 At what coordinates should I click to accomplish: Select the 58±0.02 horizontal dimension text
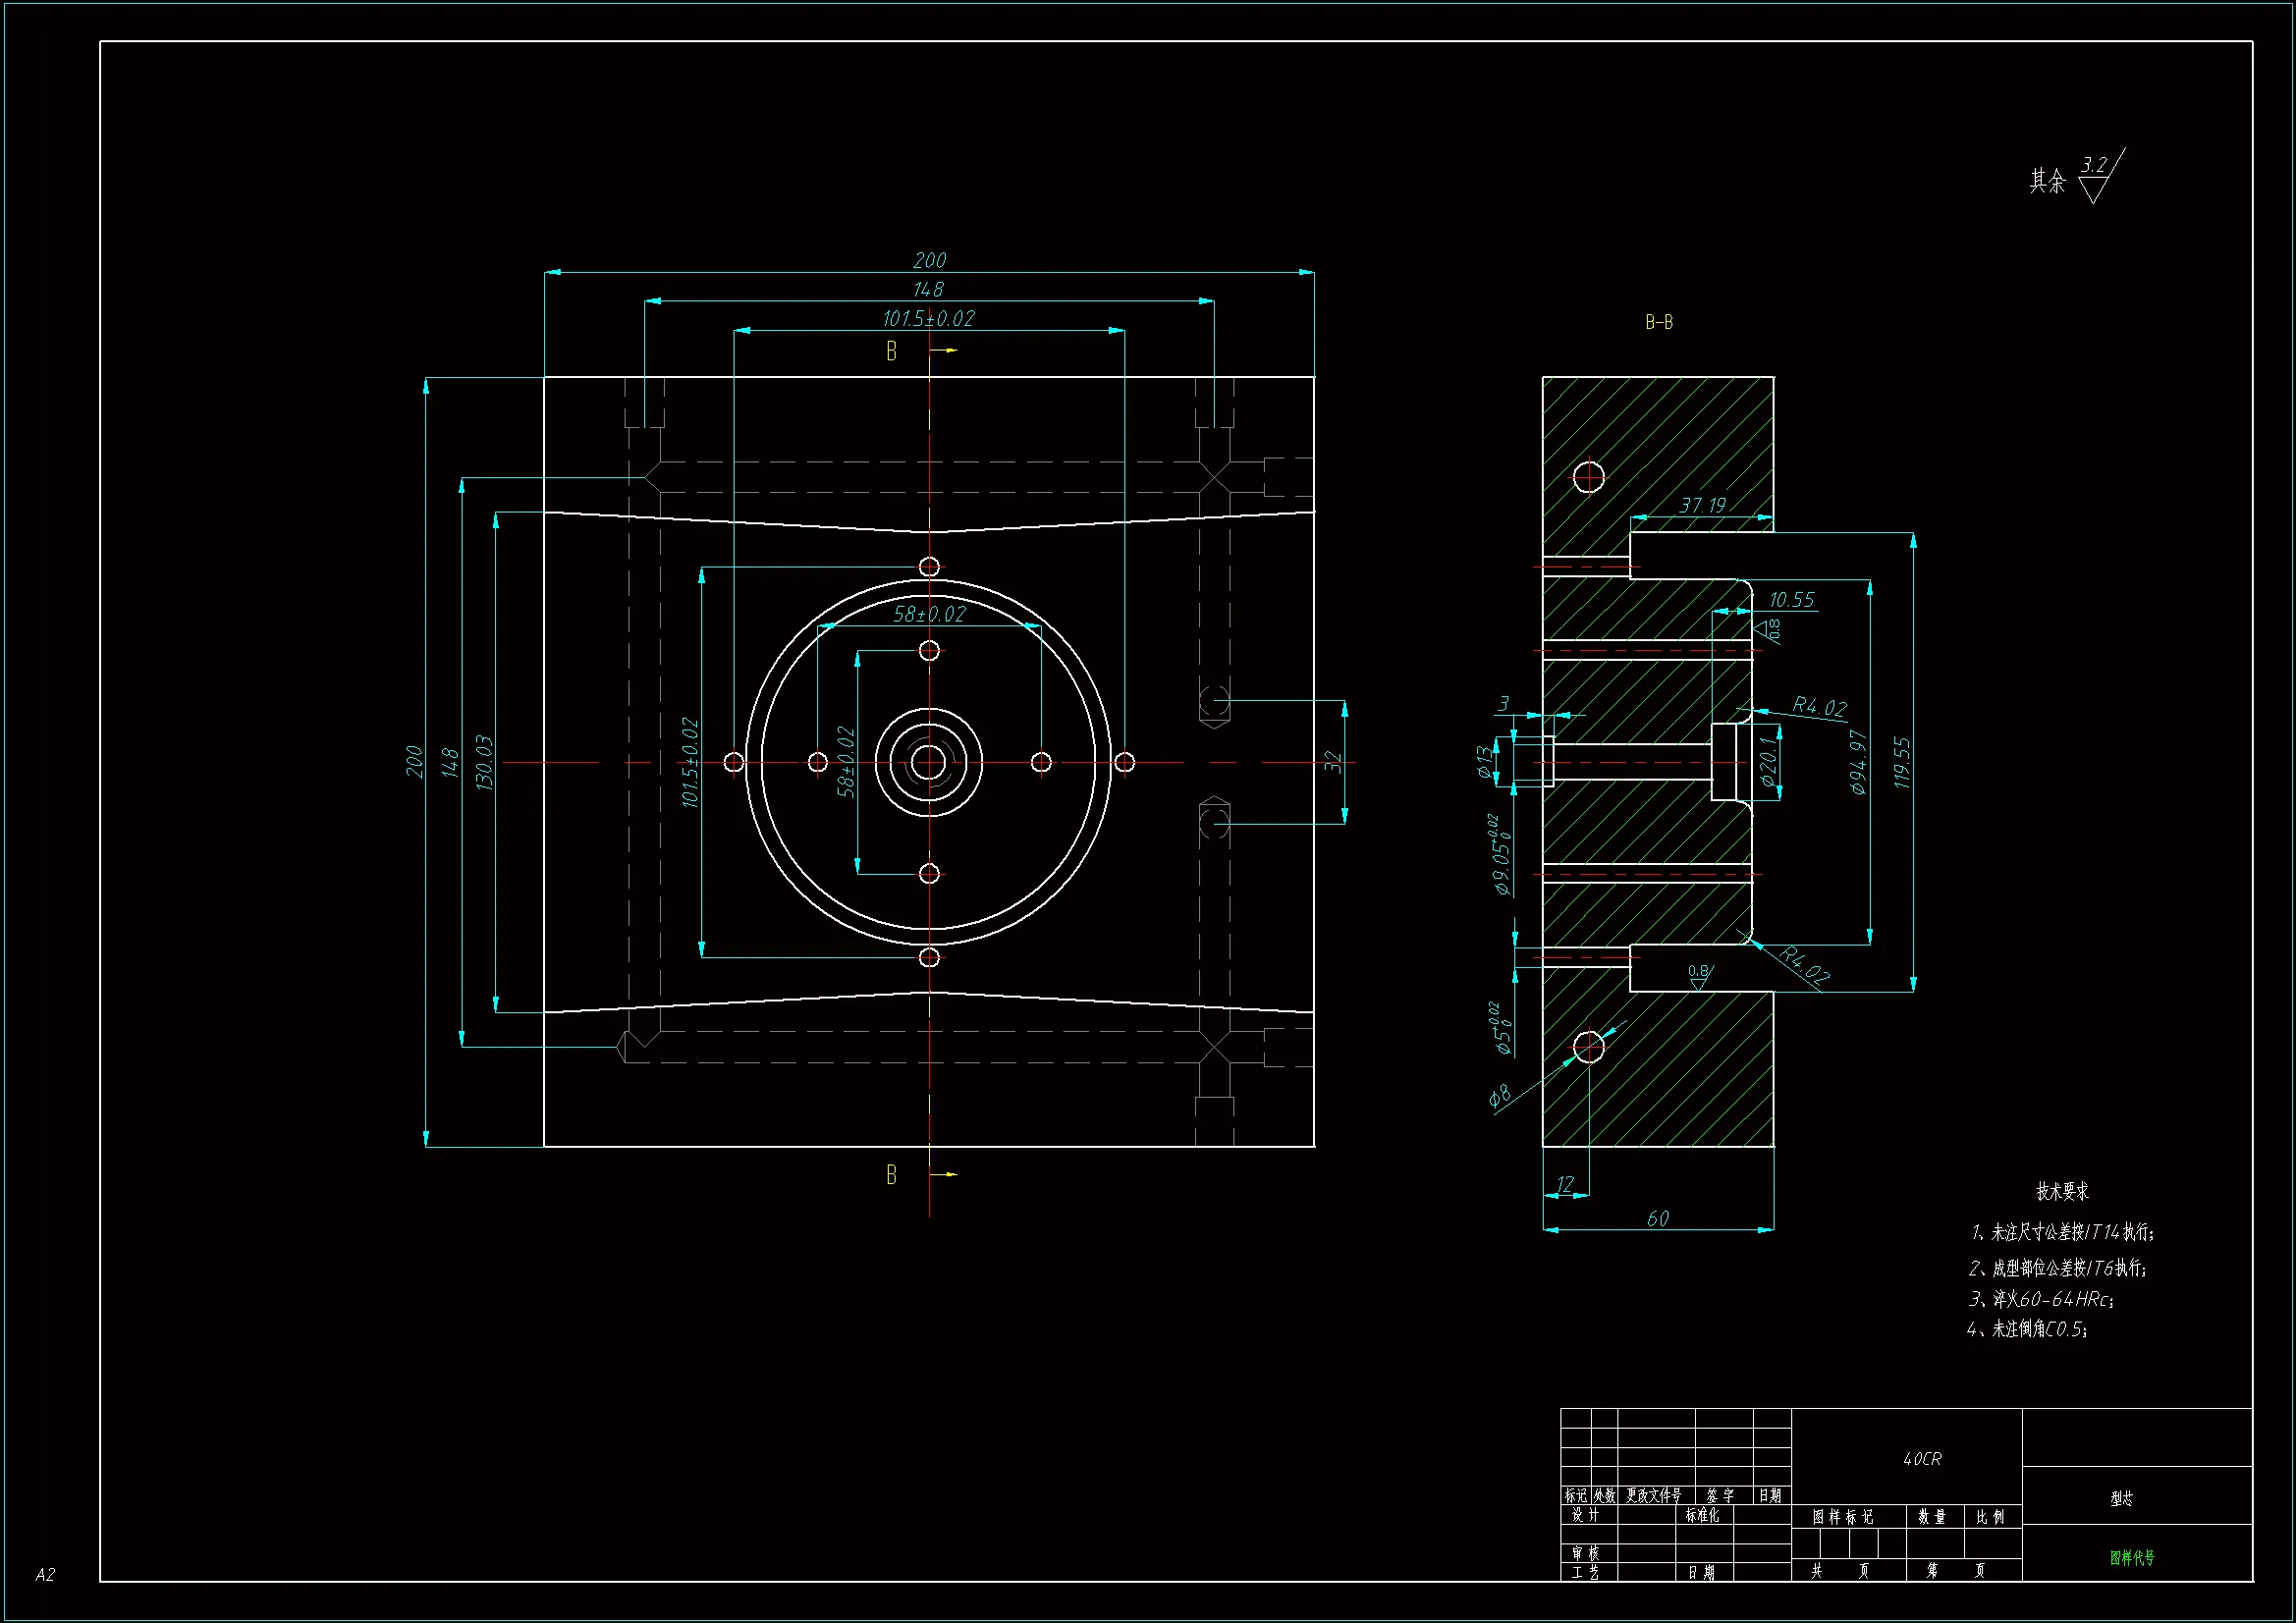pyautogui.click(x=929, y=614)
